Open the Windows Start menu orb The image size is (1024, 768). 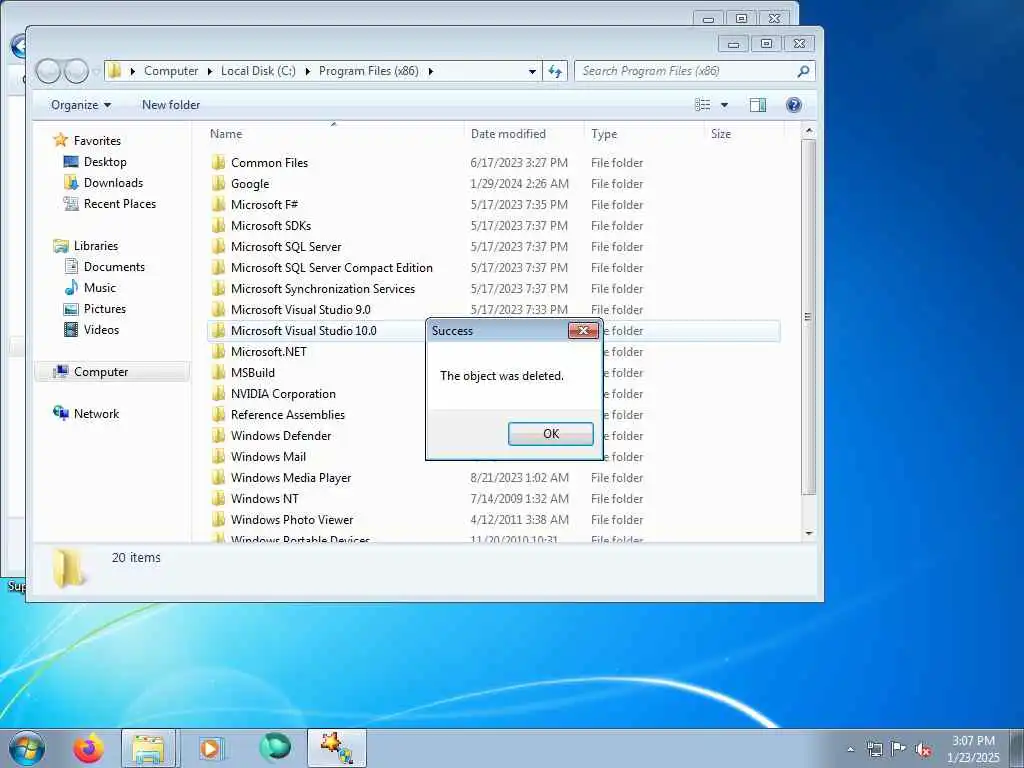tap(27, 748)
